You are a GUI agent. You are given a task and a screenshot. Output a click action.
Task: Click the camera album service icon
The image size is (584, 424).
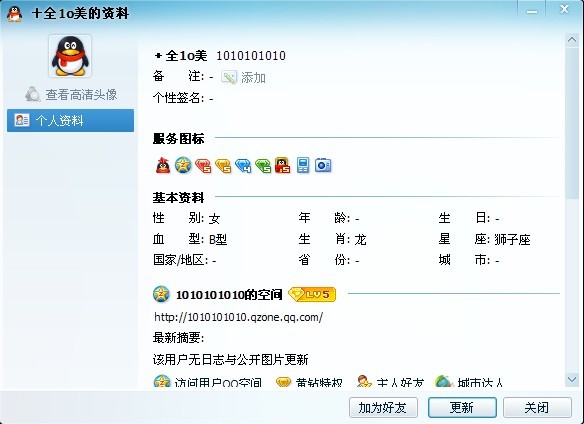point(323,165)
